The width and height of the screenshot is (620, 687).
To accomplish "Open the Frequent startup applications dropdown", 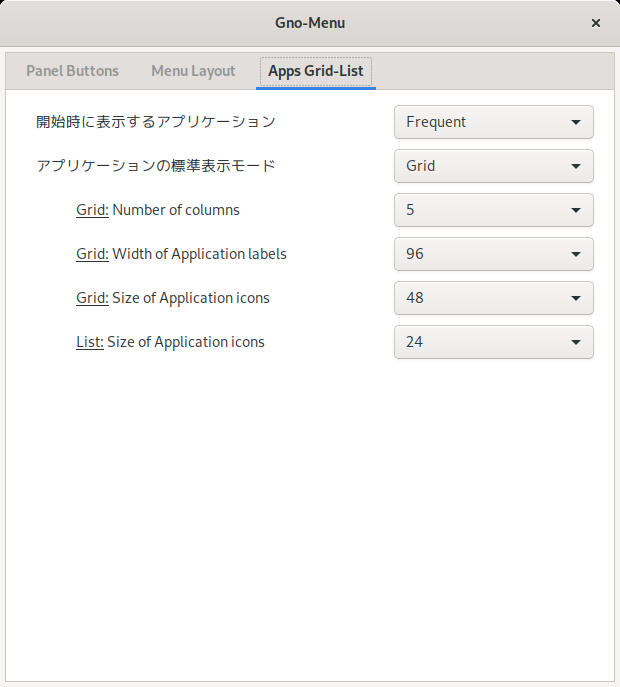I will [494, 122].
